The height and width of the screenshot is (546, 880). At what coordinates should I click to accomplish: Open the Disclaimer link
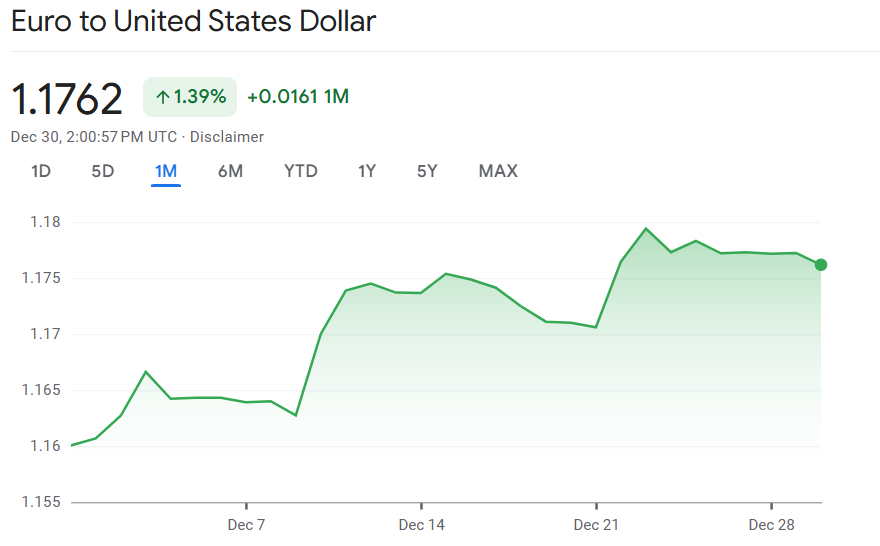pos(227,137)
